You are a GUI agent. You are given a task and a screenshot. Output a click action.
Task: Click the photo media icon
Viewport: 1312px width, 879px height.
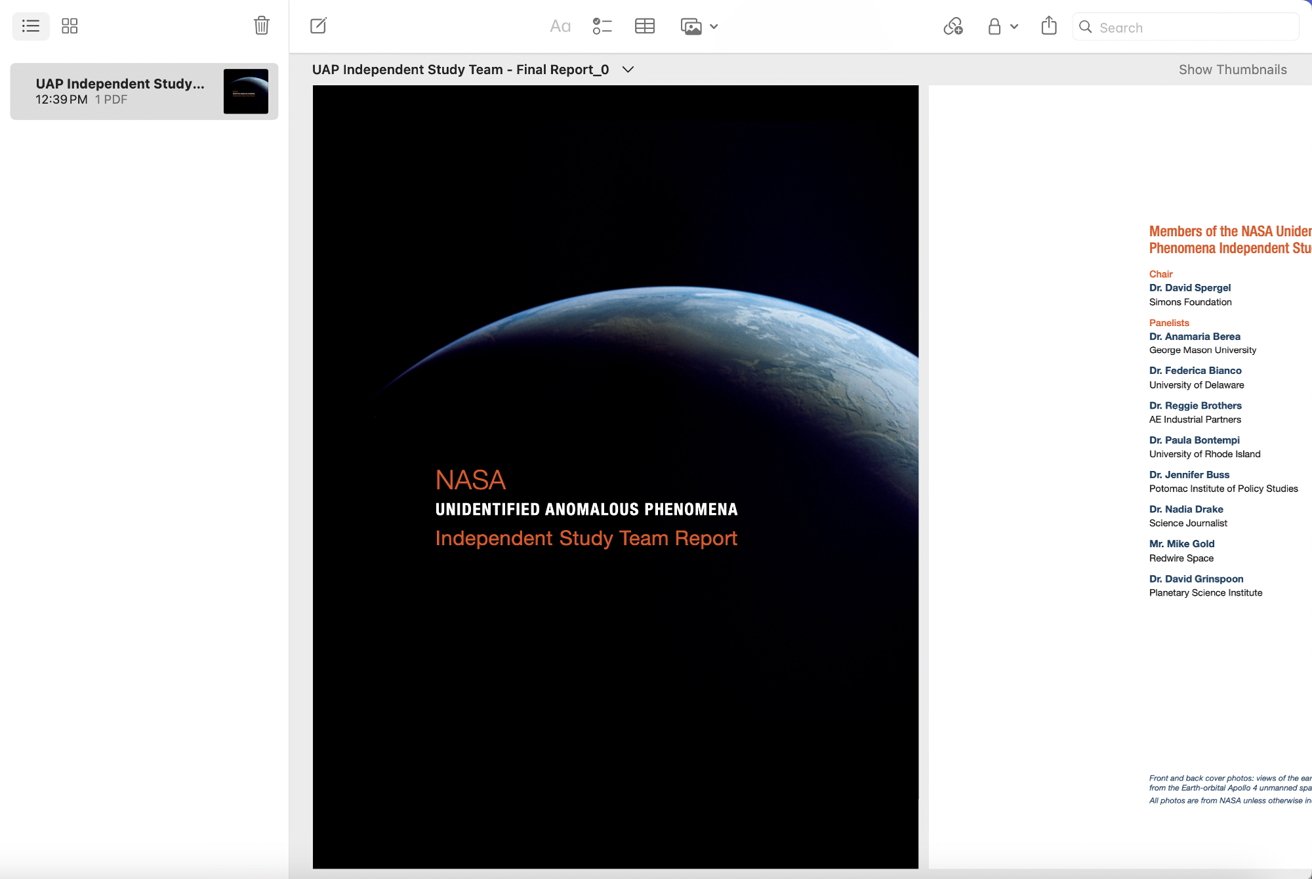coord(691,27)
